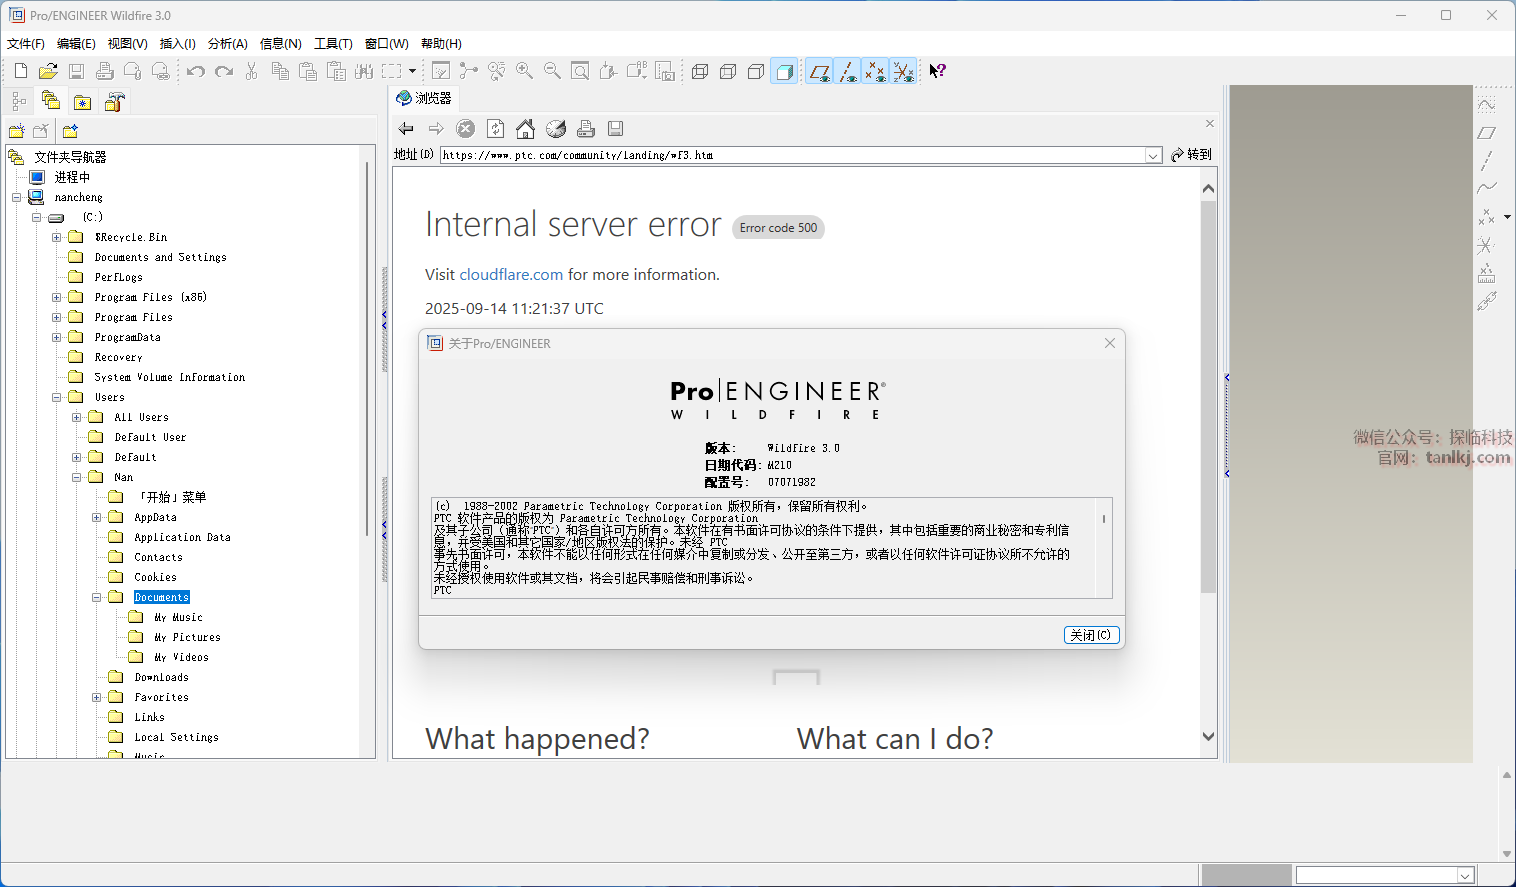Zoom in with the magnifier plus icon

tap(524, 71)
